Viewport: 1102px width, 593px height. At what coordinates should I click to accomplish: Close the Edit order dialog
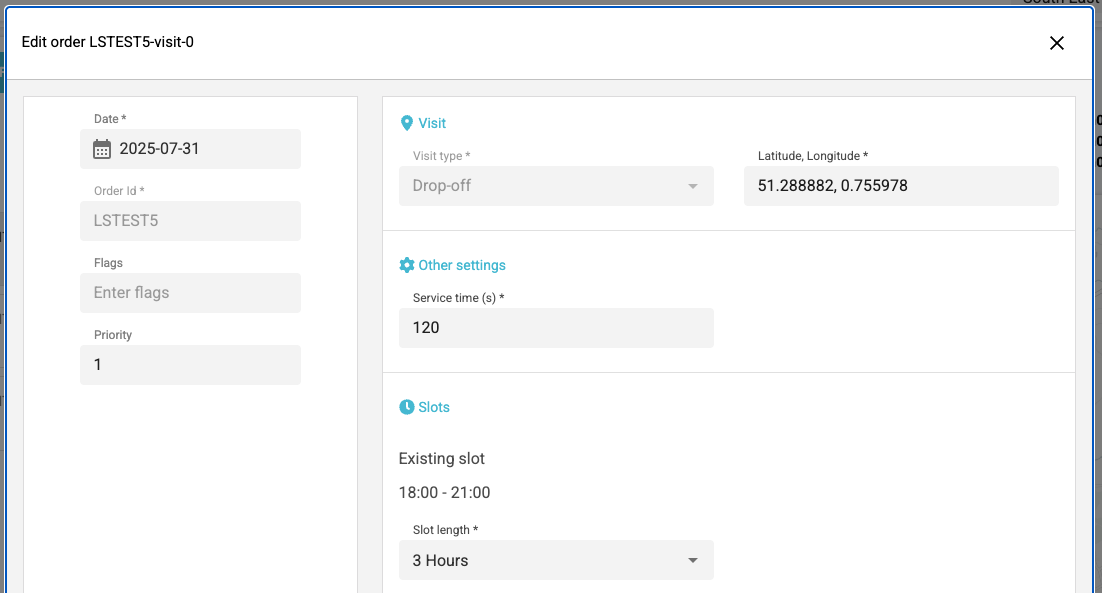1056,43
